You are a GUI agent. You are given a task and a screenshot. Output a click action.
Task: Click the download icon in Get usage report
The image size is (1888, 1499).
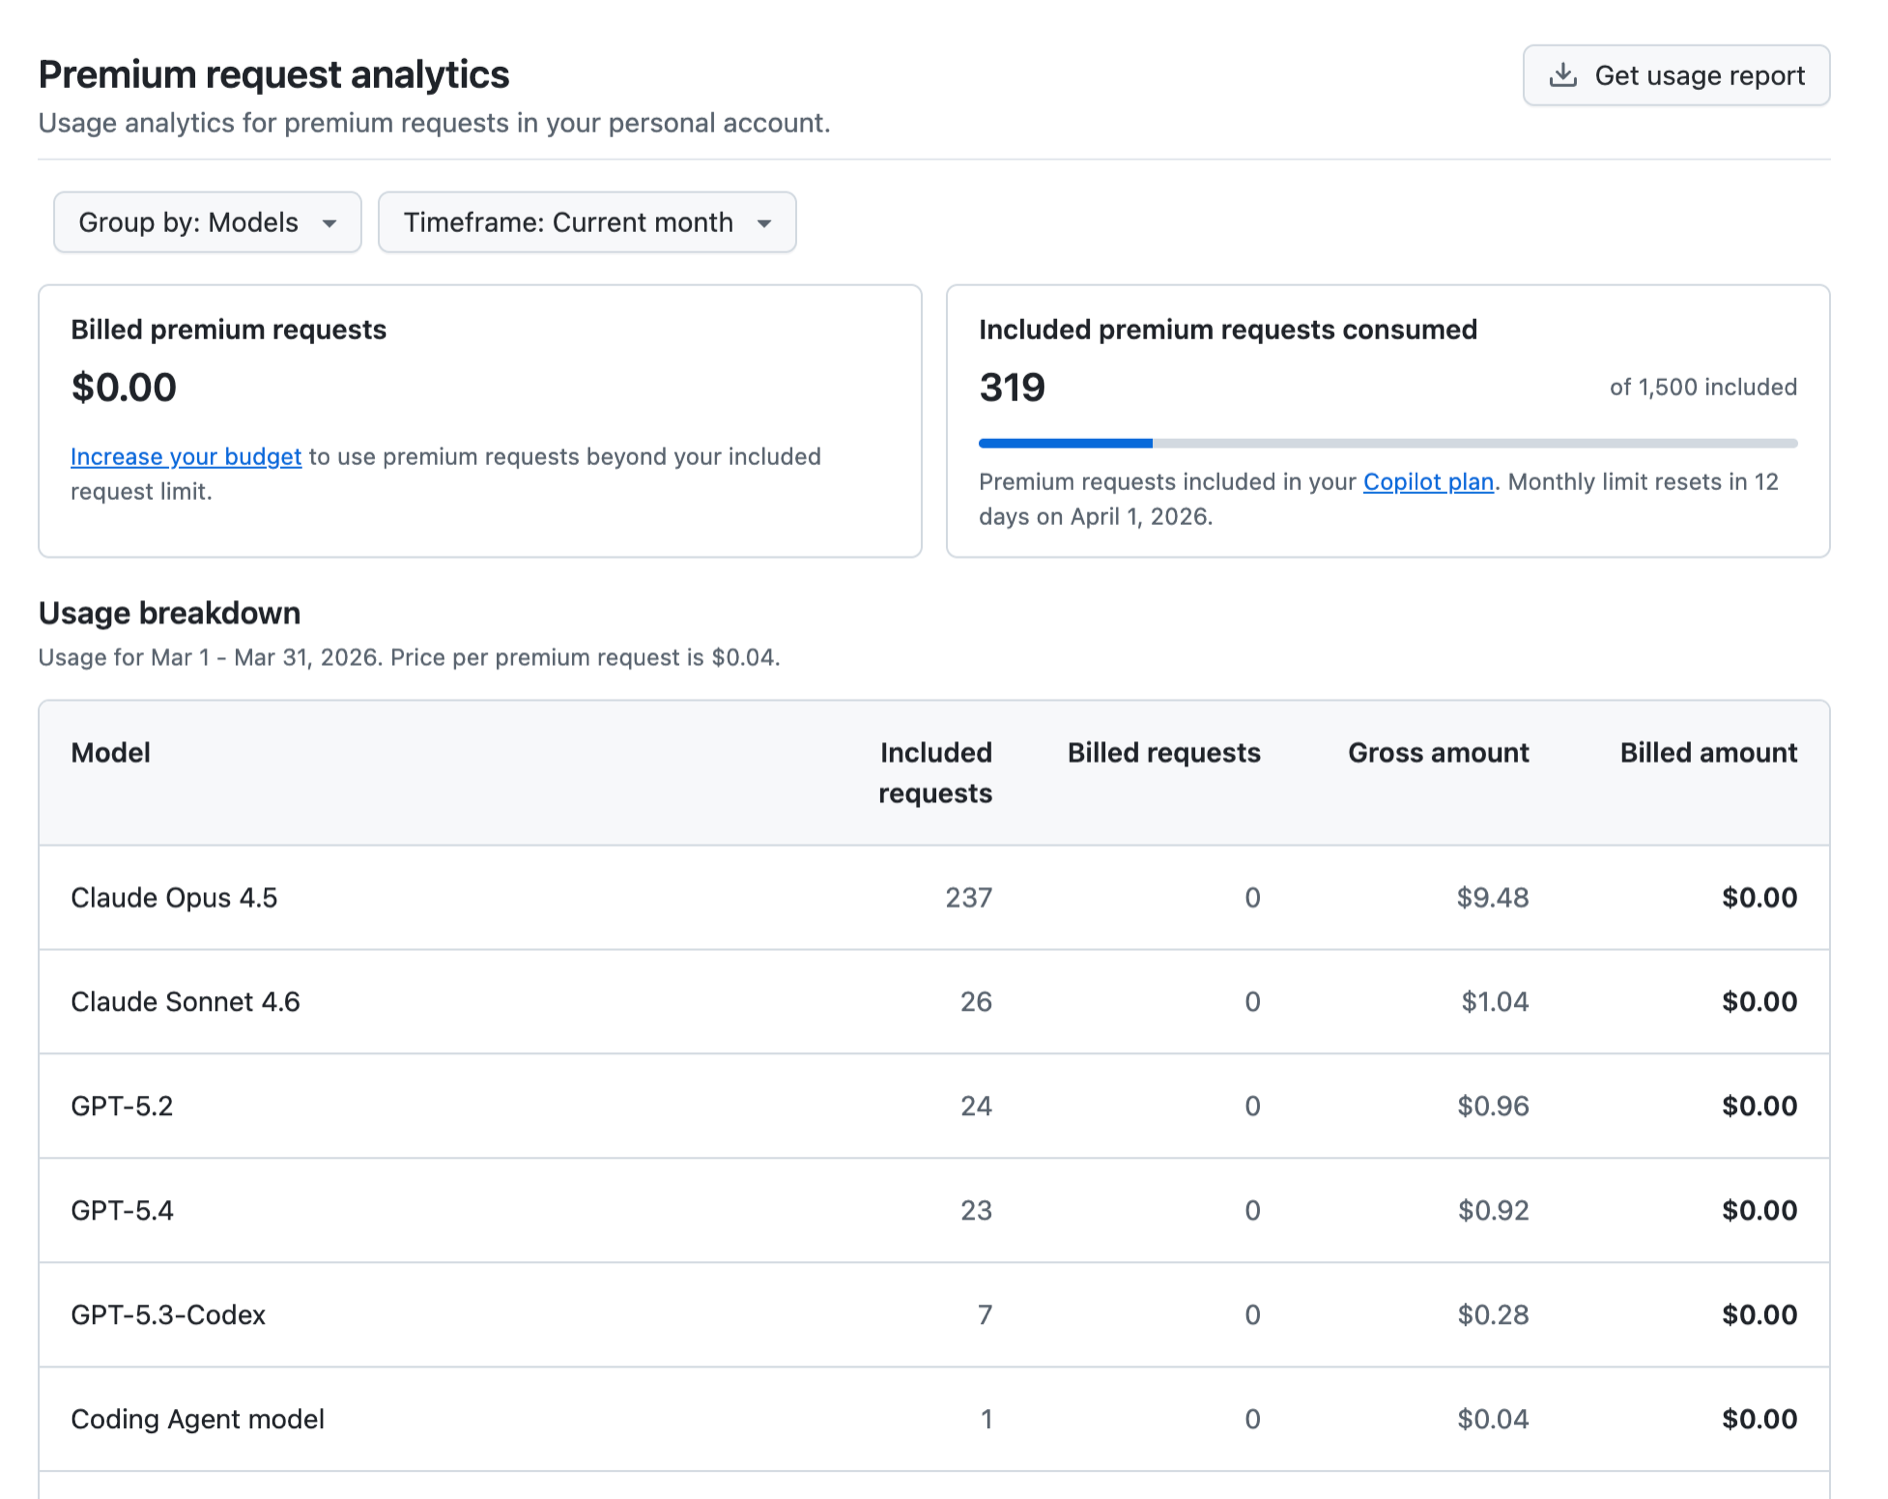coord(1562,76)
